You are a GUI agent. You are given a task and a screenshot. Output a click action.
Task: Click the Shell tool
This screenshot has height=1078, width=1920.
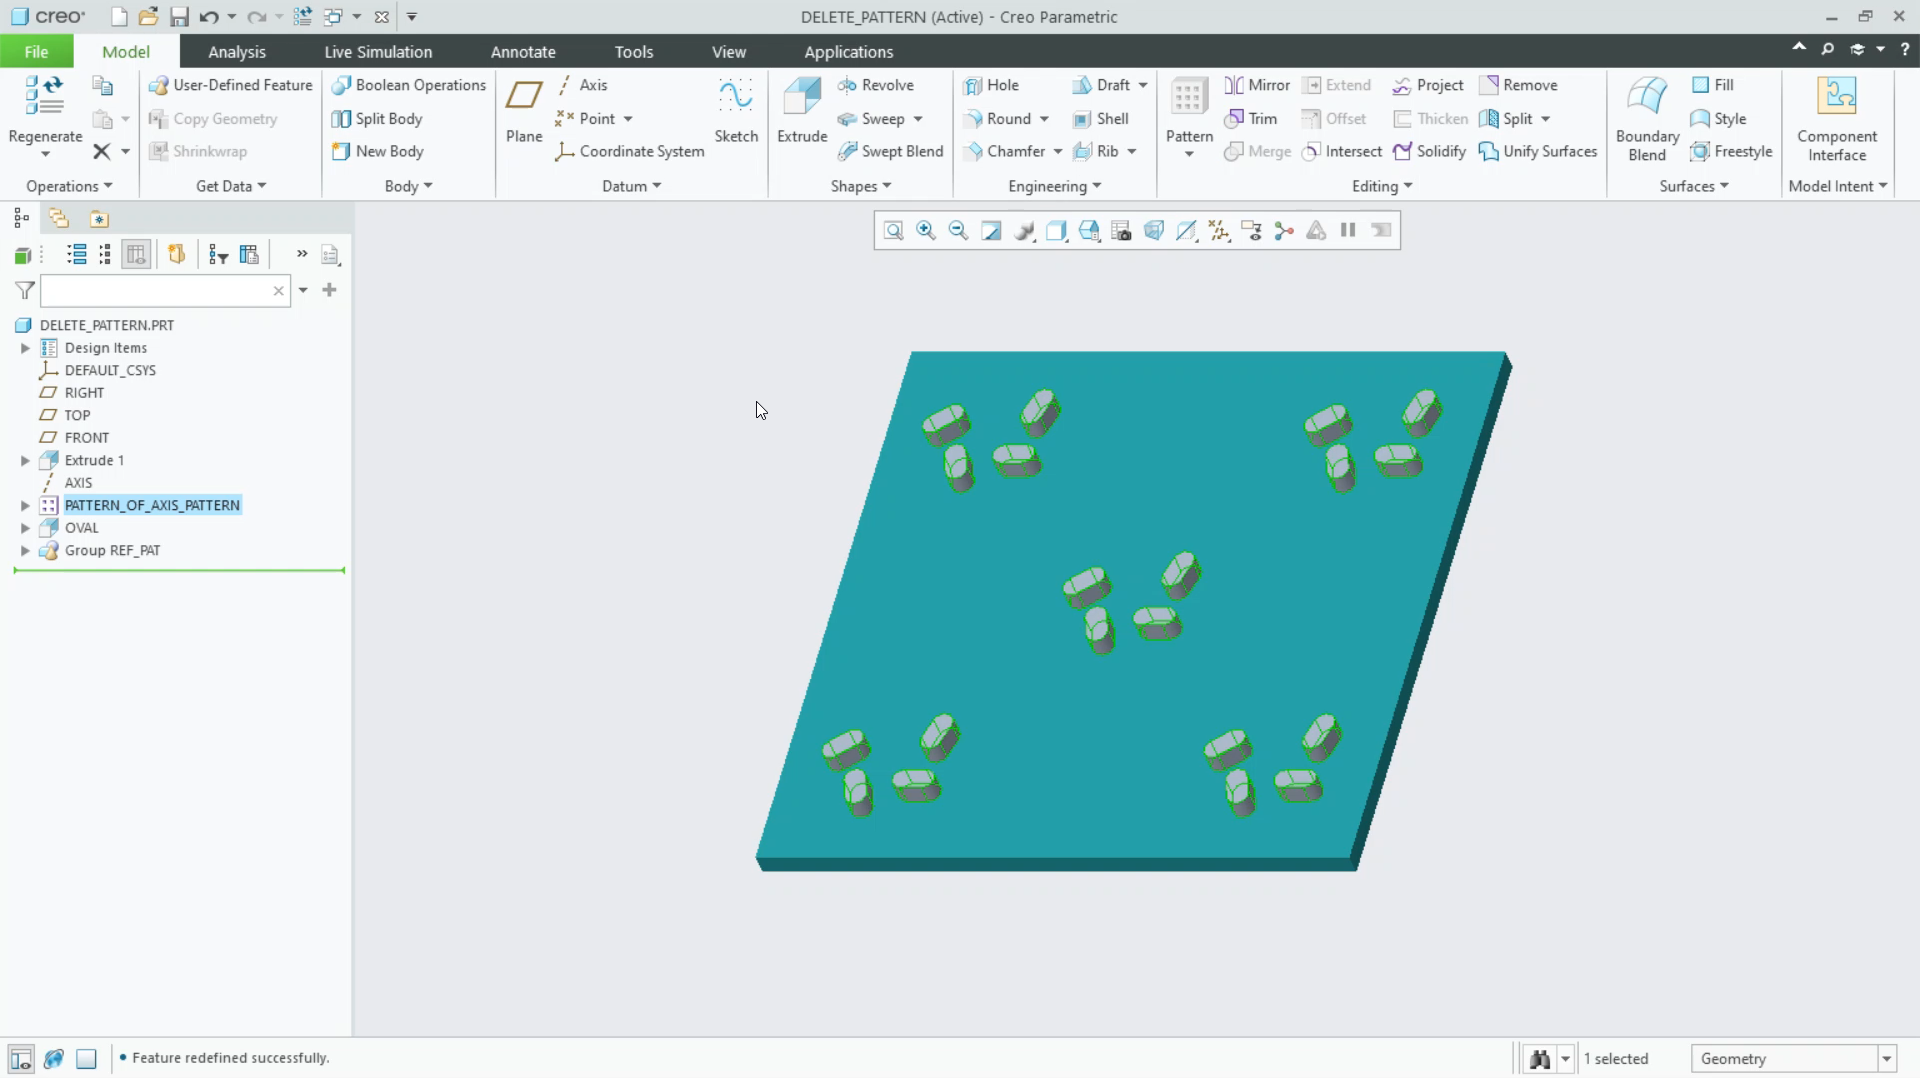pyautogui.click(x=1100, y=118)
